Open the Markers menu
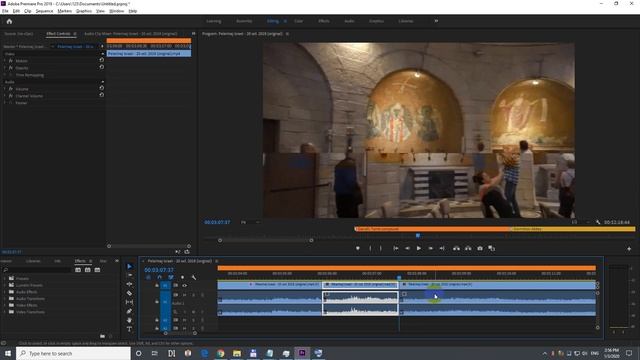This screenshot has height=360, width=640. [x=64, y=11]
